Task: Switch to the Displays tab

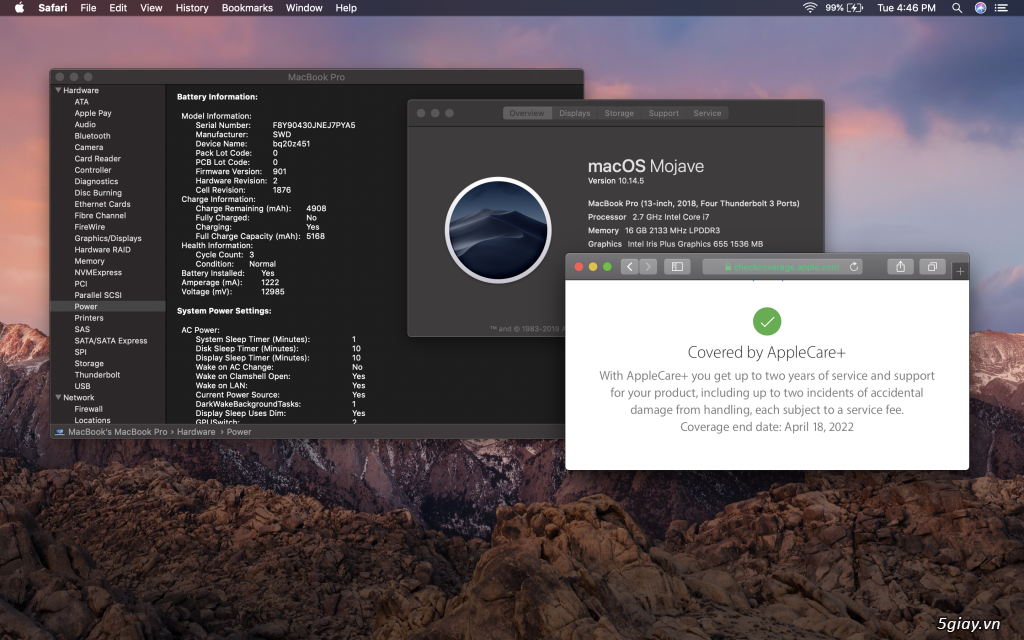Action: [x=575, y=113]
